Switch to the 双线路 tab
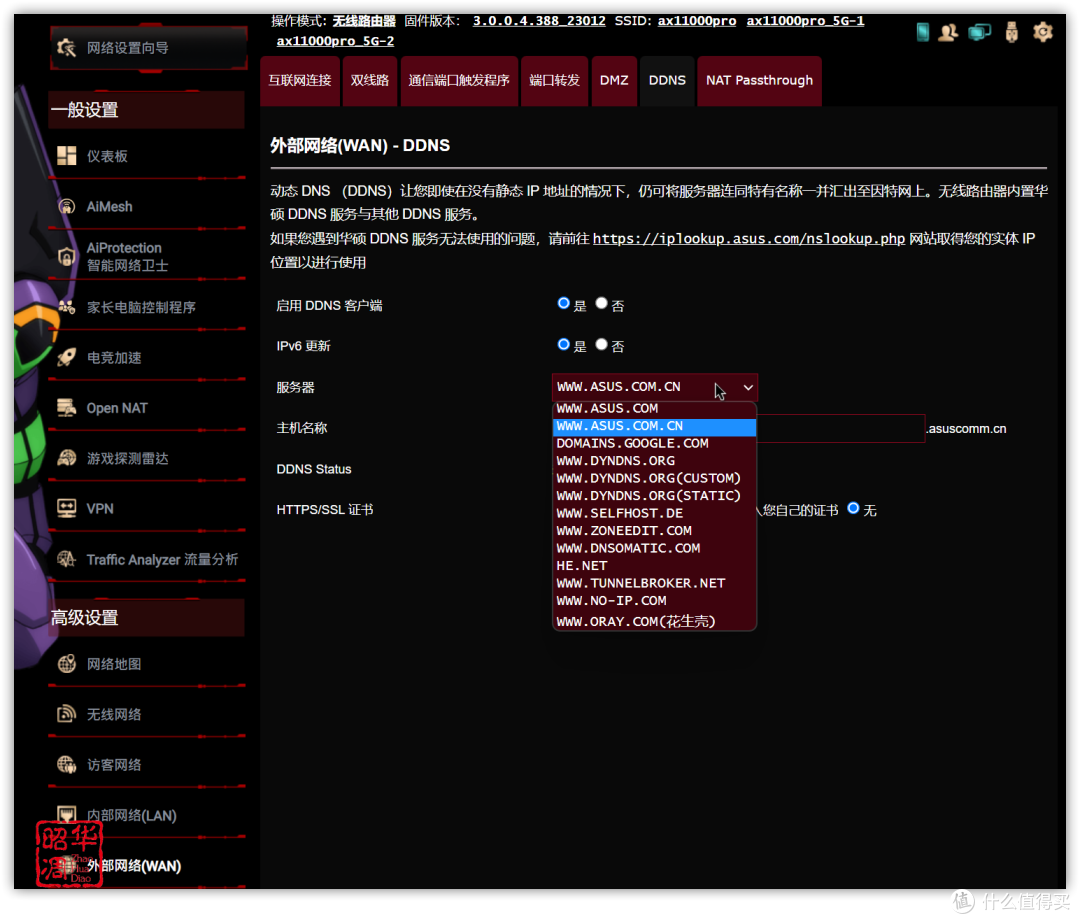The image size is (1080, 924). (x=370, y=81)
